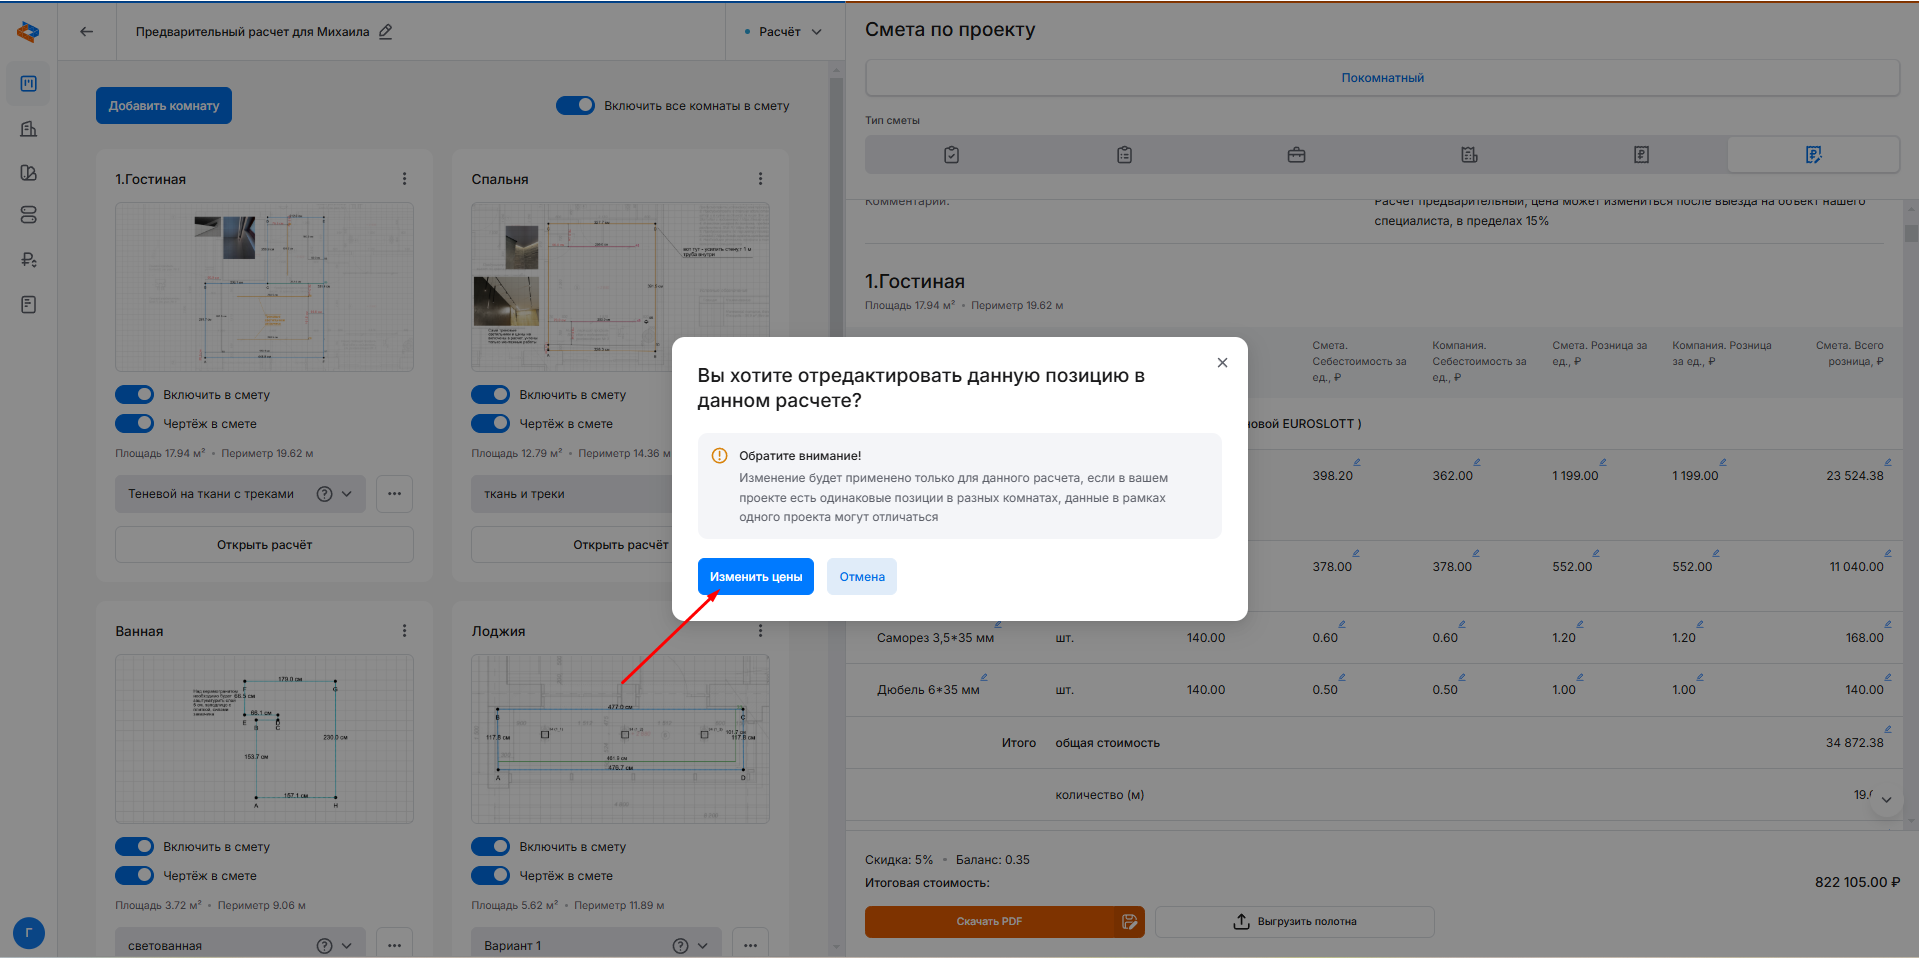The width and height of the screenshot is (1919, 958).
Task: Expand the Теневой на ткани с треками dropdown
Action: coord(347,494)
